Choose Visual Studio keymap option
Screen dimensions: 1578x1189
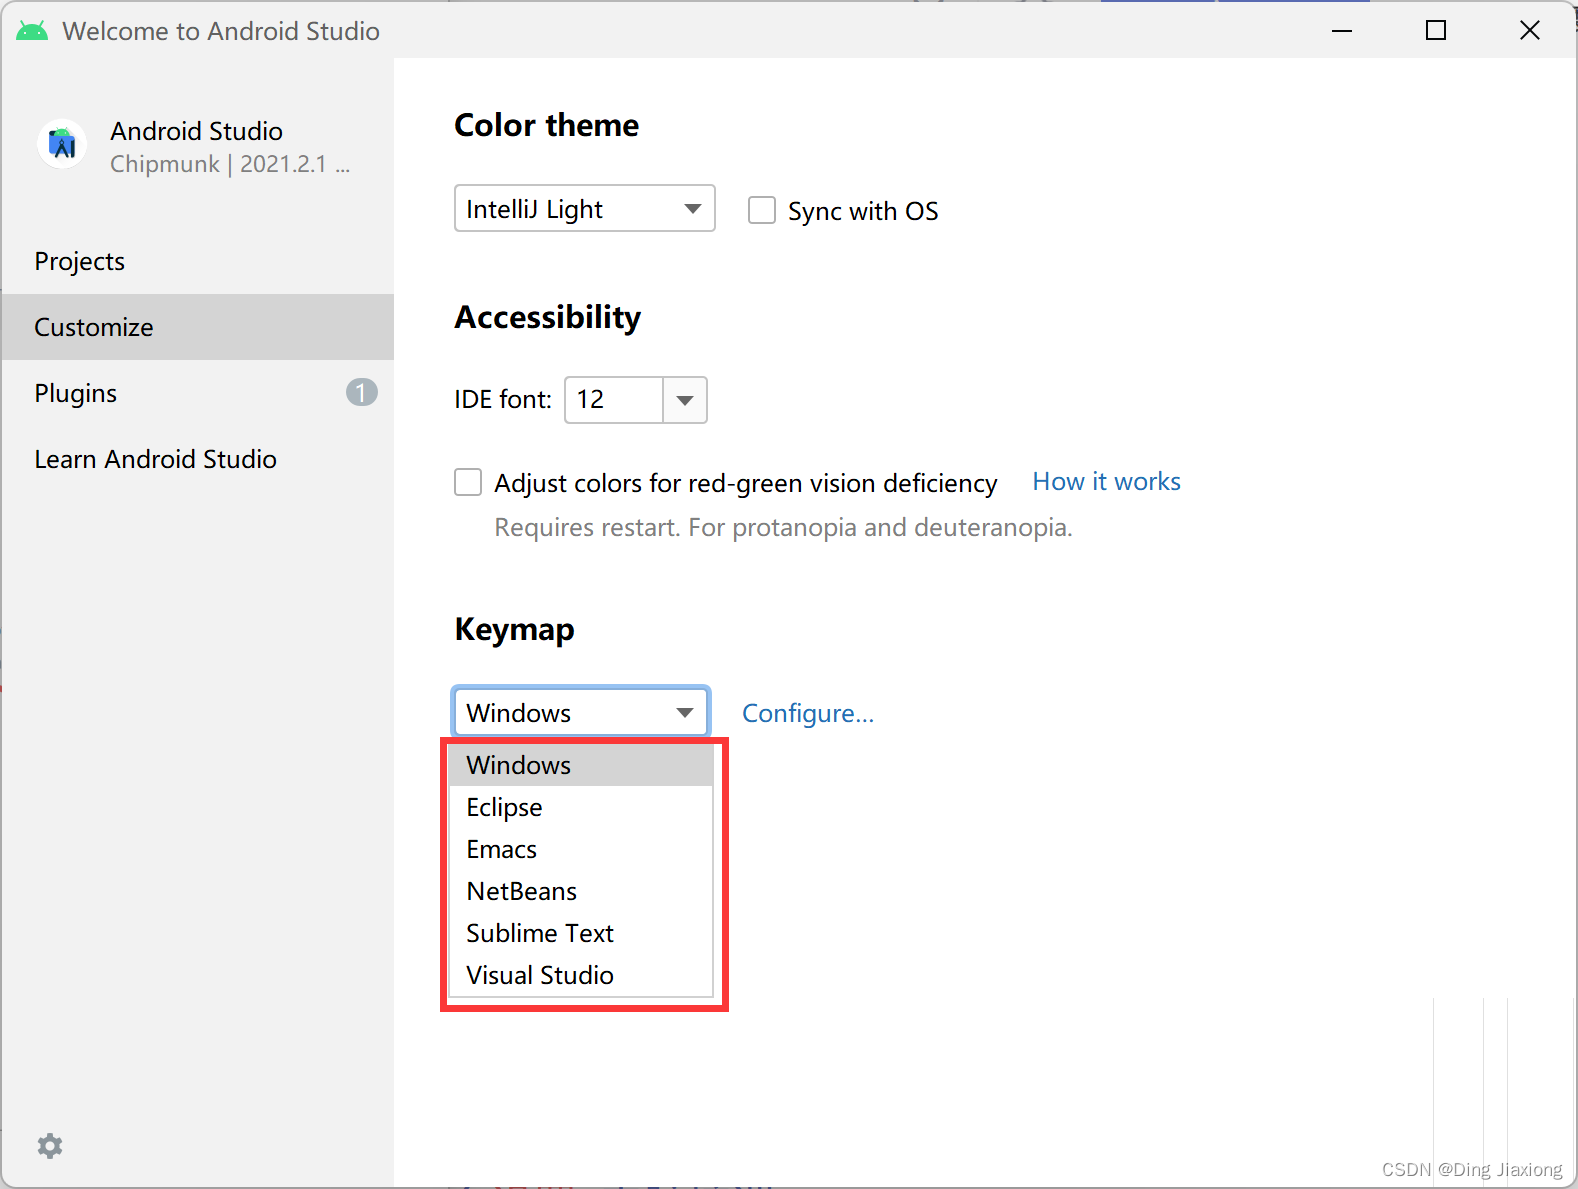581,975
